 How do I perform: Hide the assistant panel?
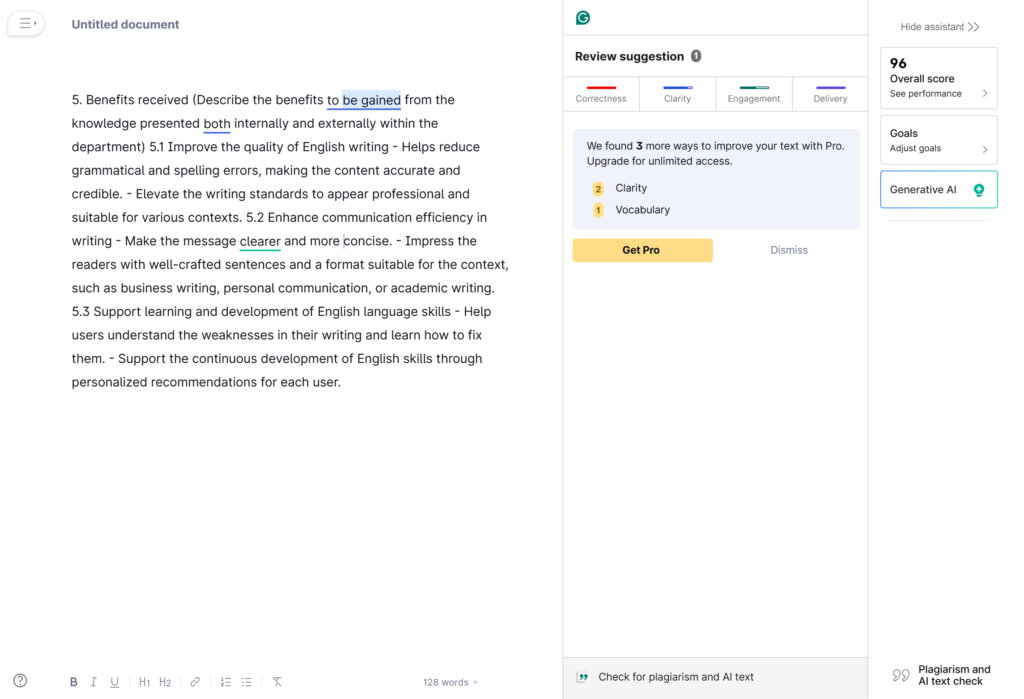tap(939, 27)
